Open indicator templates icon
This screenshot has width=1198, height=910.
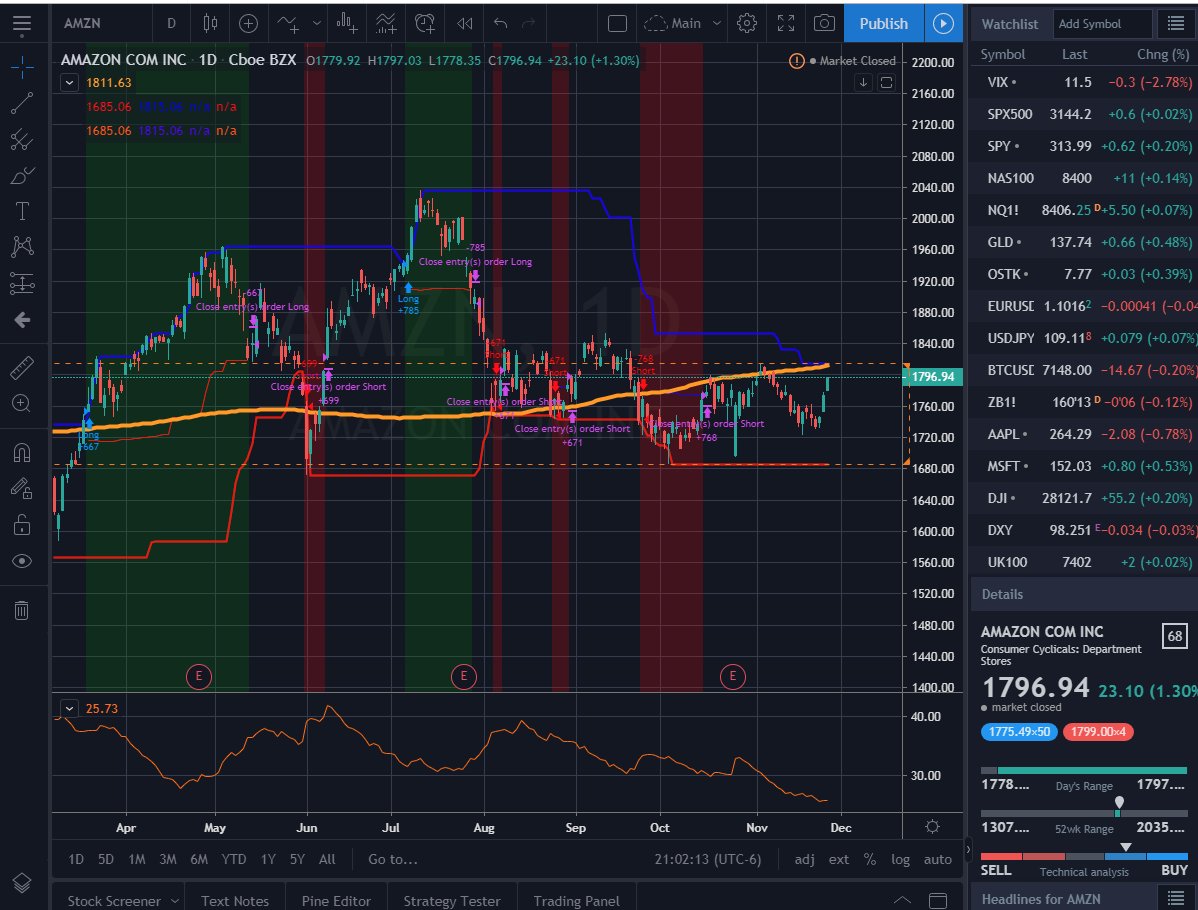click(x=387, y=24)
